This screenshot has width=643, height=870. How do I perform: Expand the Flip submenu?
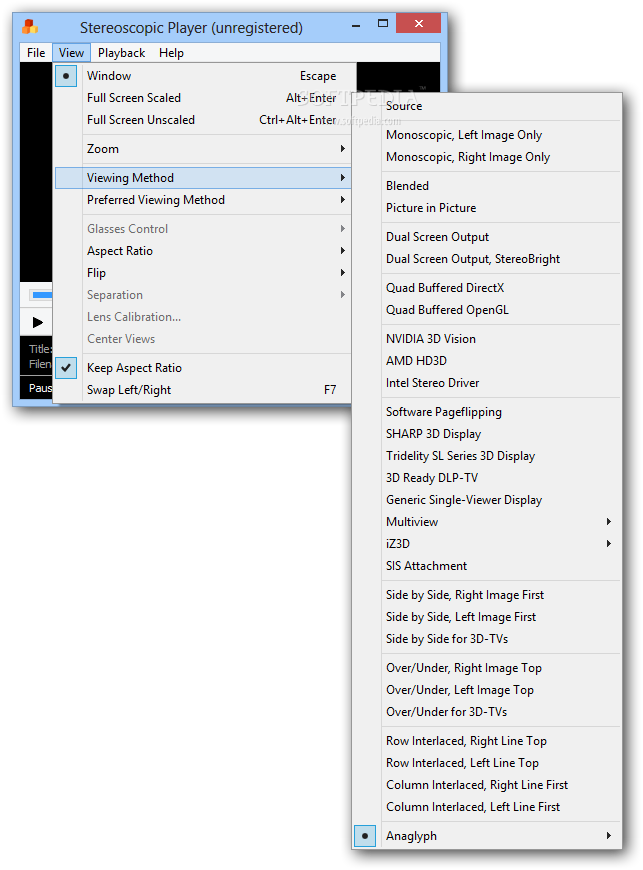203,273
